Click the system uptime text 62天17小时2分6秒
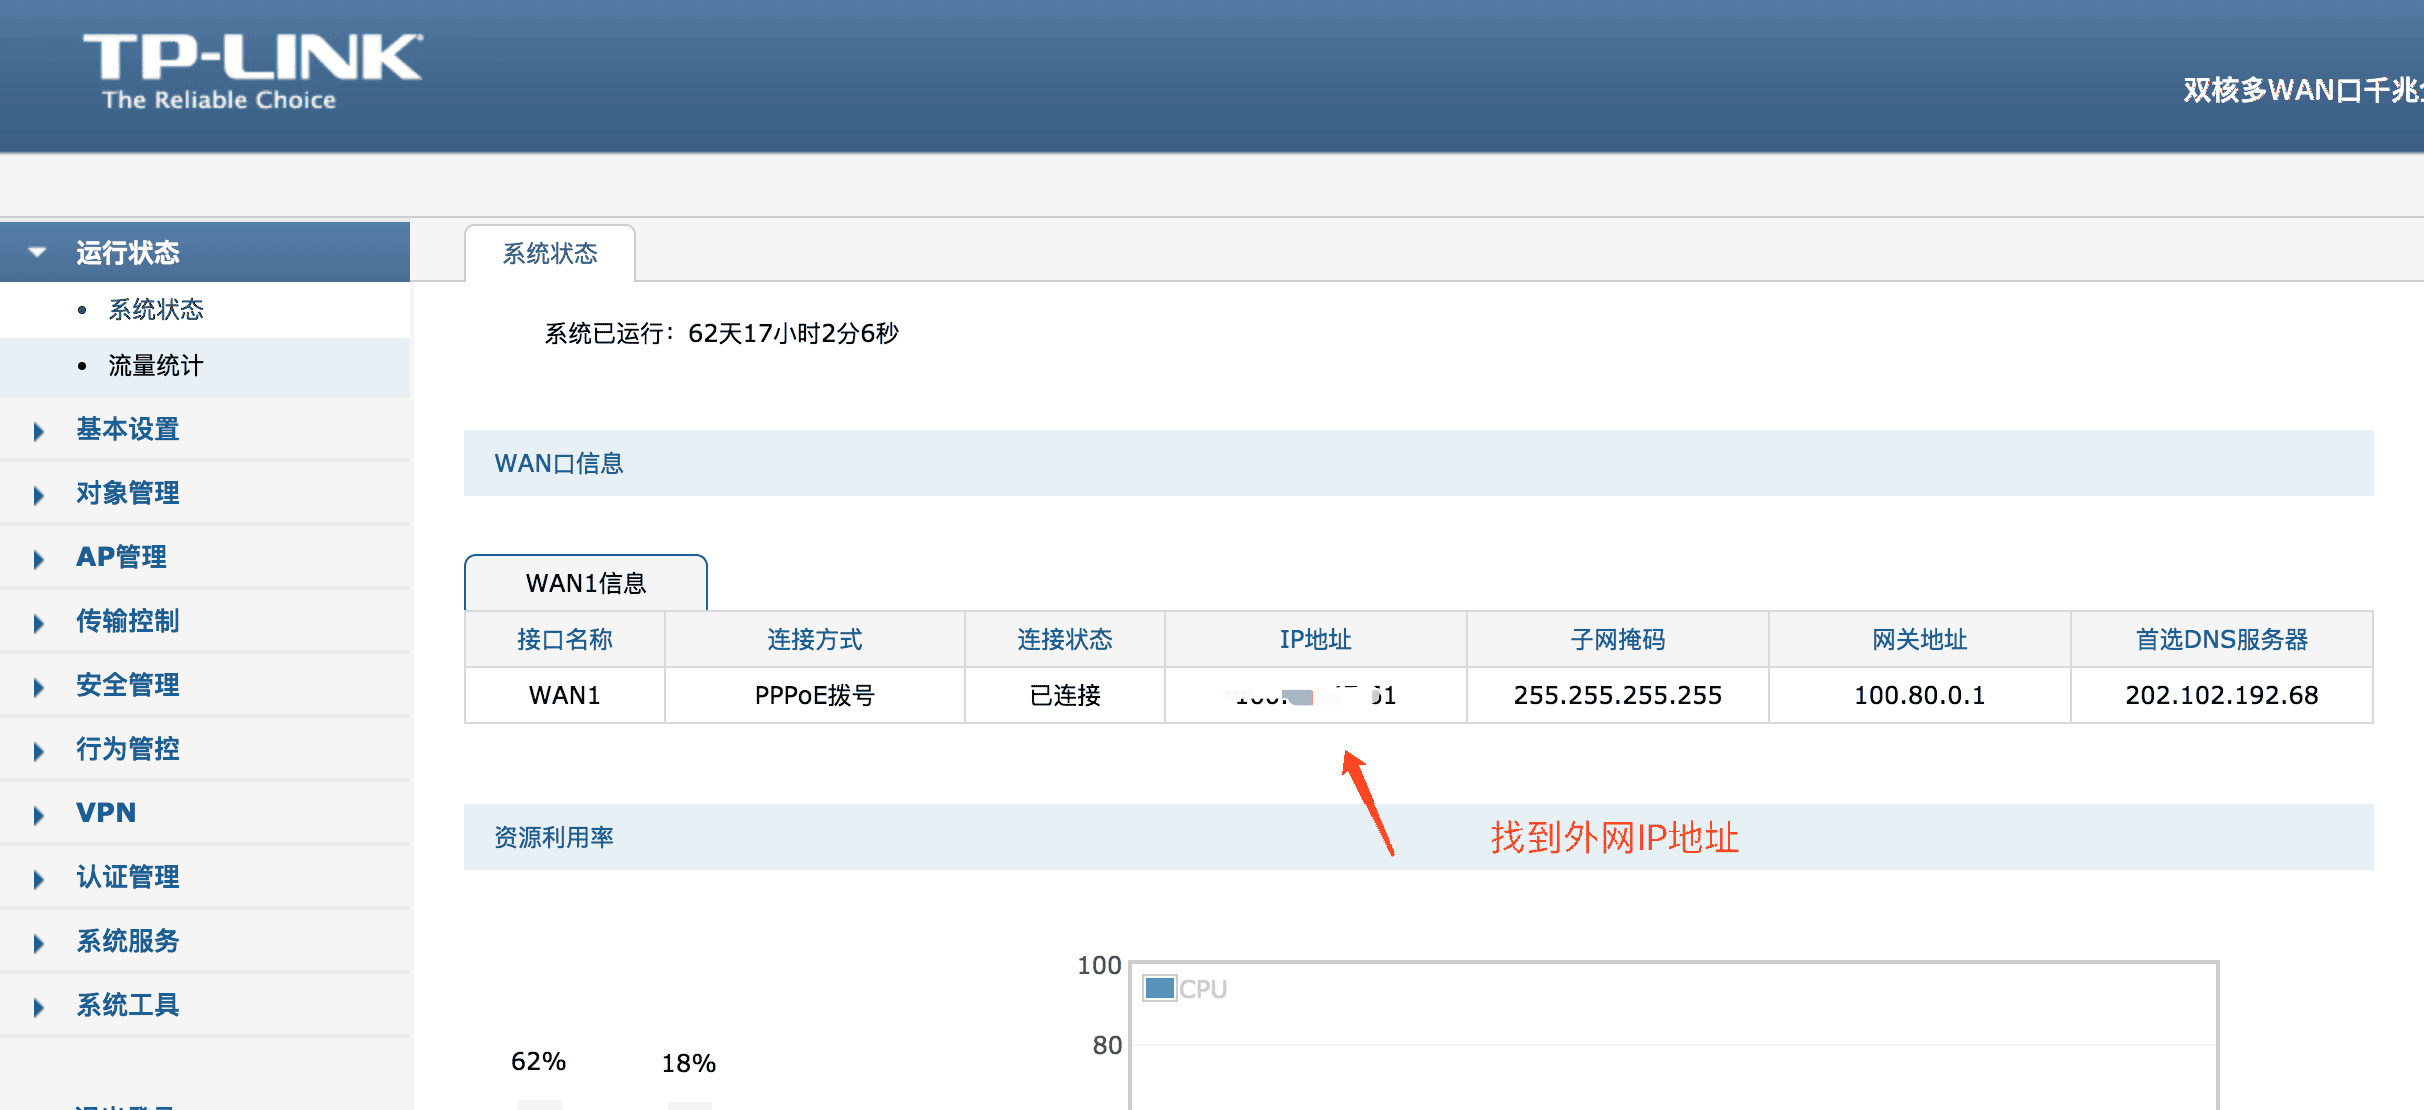 coord(794,333)
